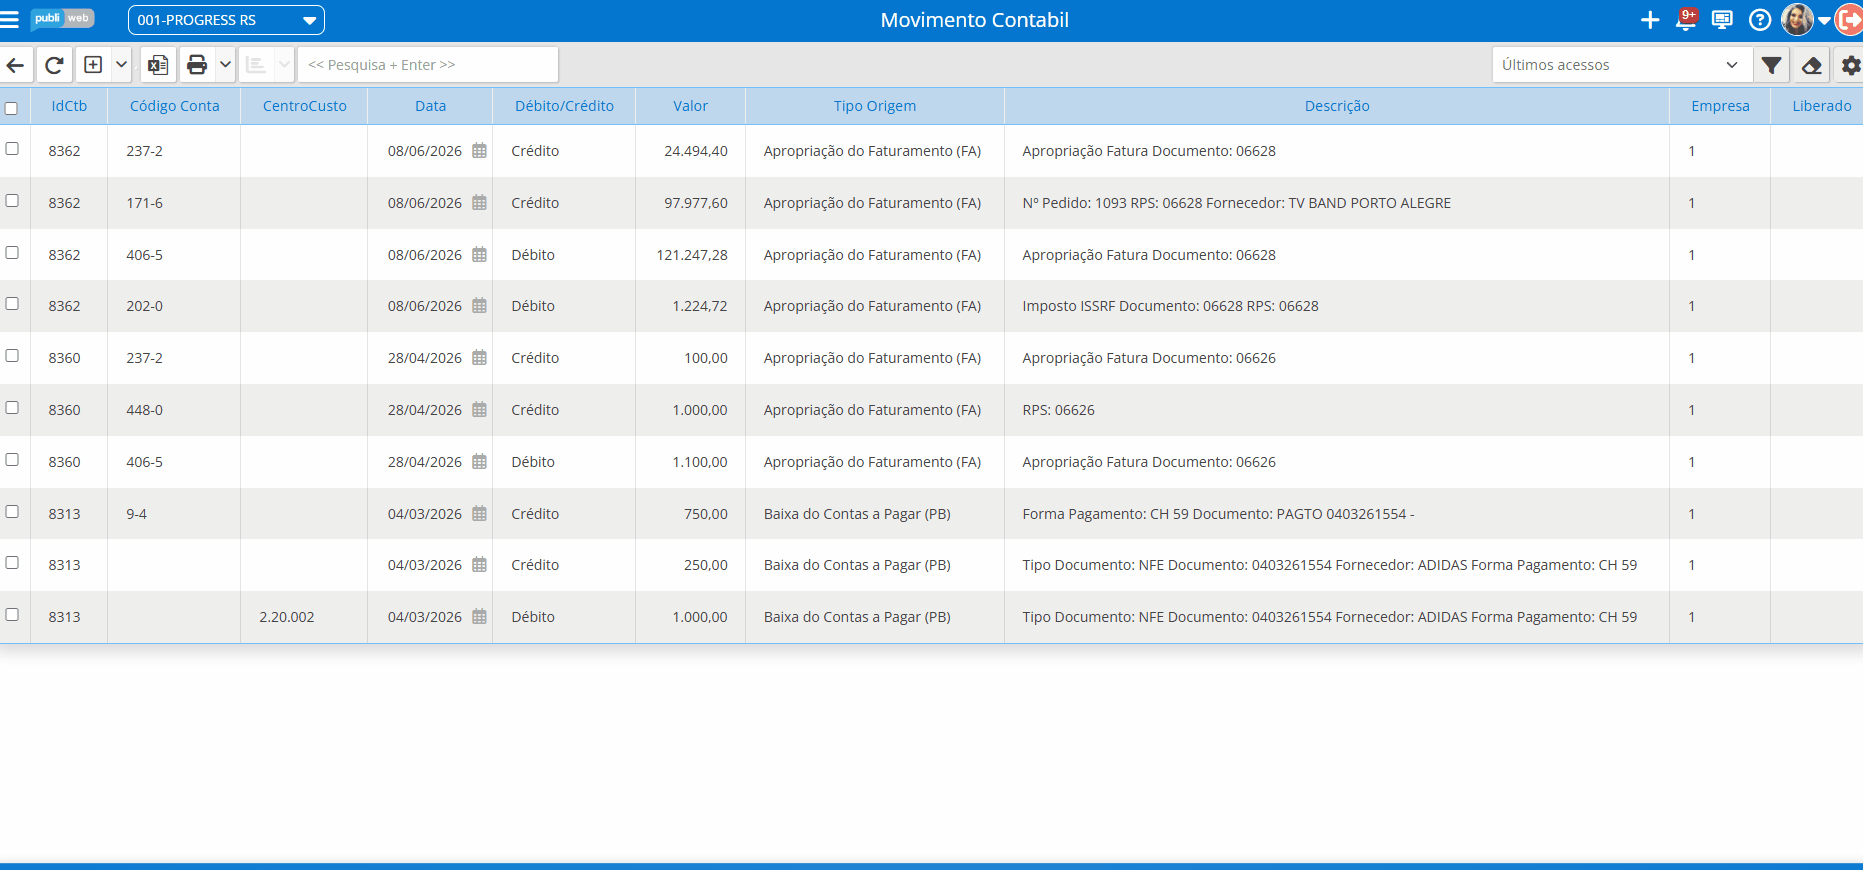
Task: Open the 001-PROGRESS RS company dropdown
Action: click(226, 20)
